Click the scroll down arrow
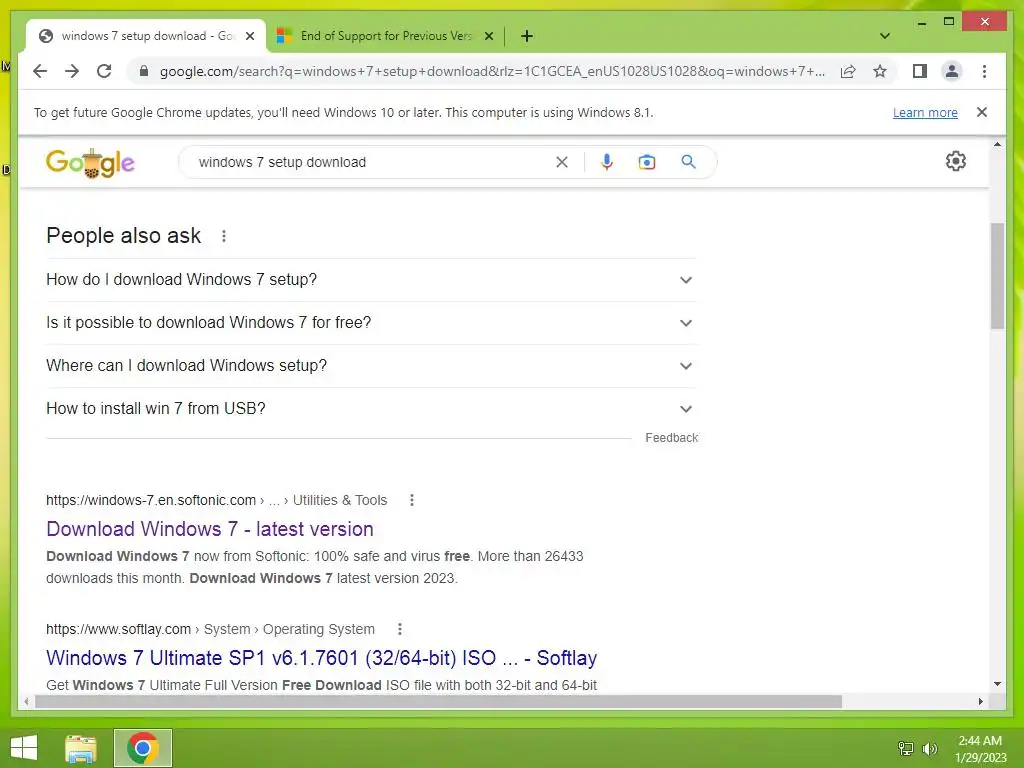The width and height of the screenshot is (1024, 768). pos(997,684)
